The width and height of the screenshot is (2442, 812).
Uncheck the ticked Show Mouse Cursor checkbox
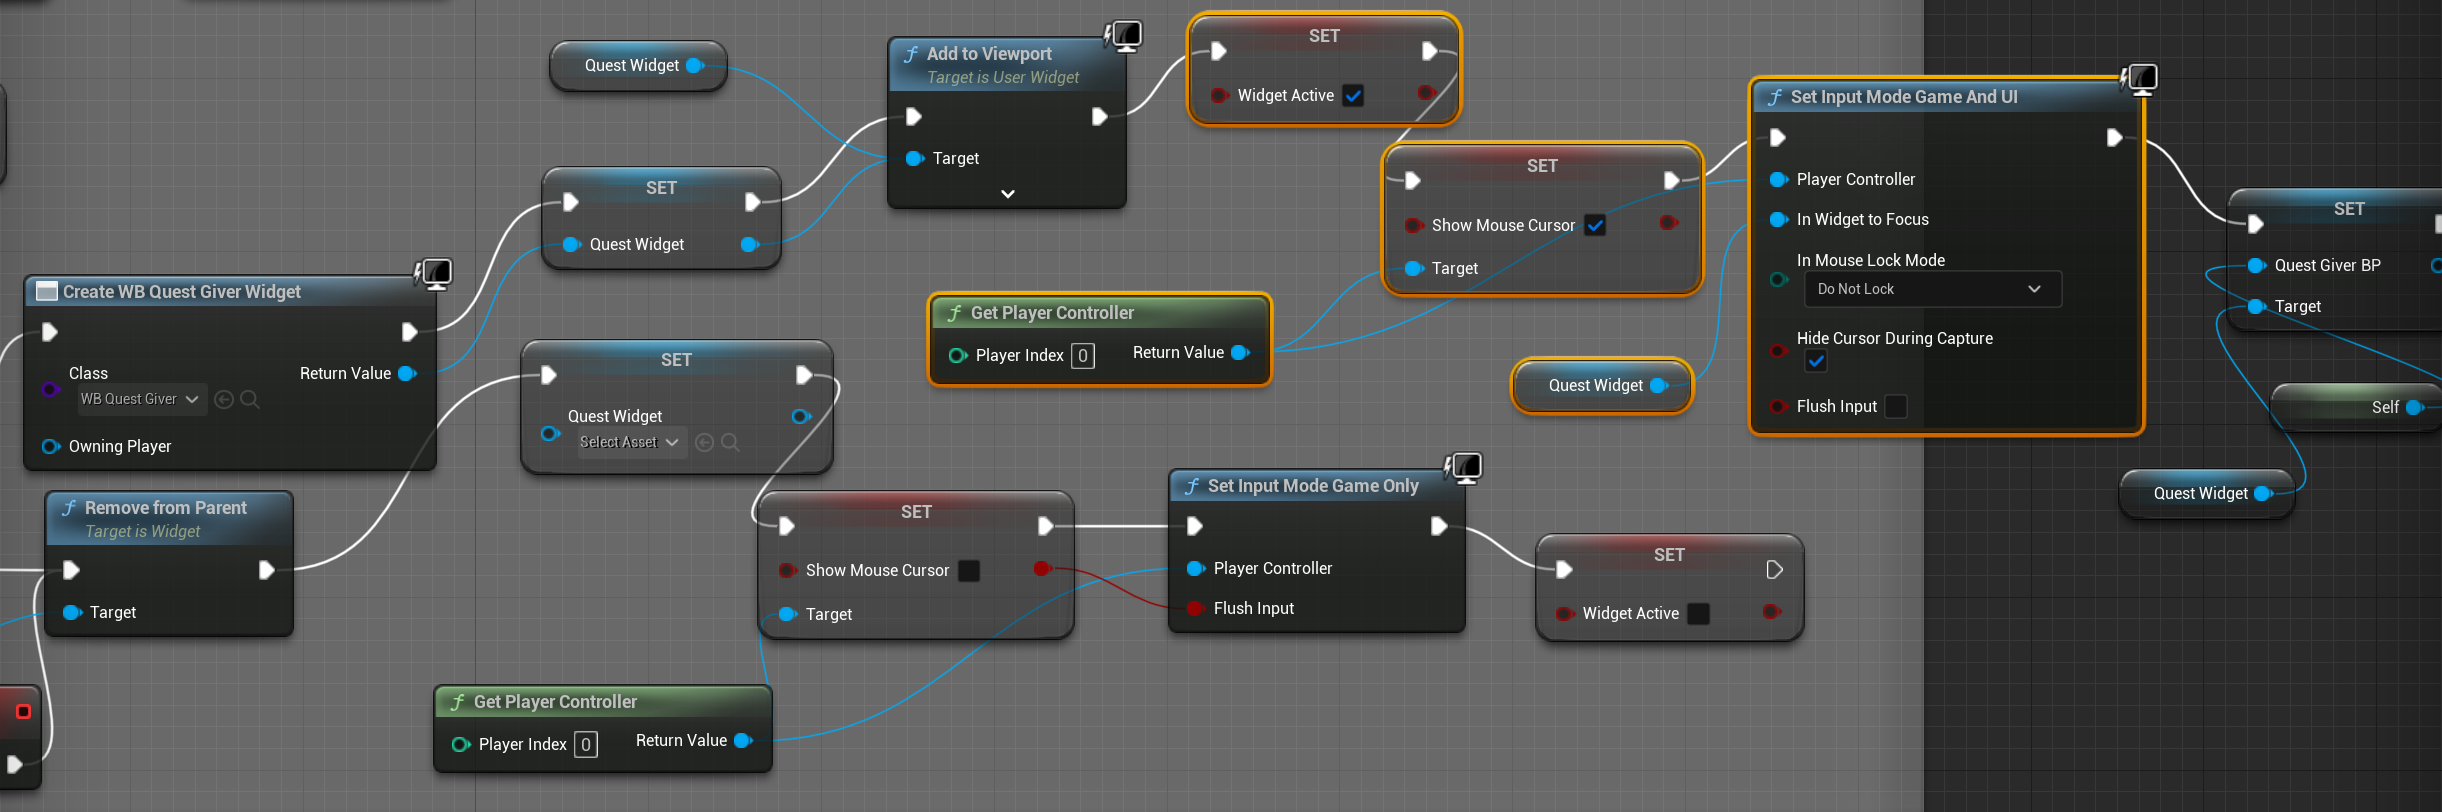[x=1595, y=225]
